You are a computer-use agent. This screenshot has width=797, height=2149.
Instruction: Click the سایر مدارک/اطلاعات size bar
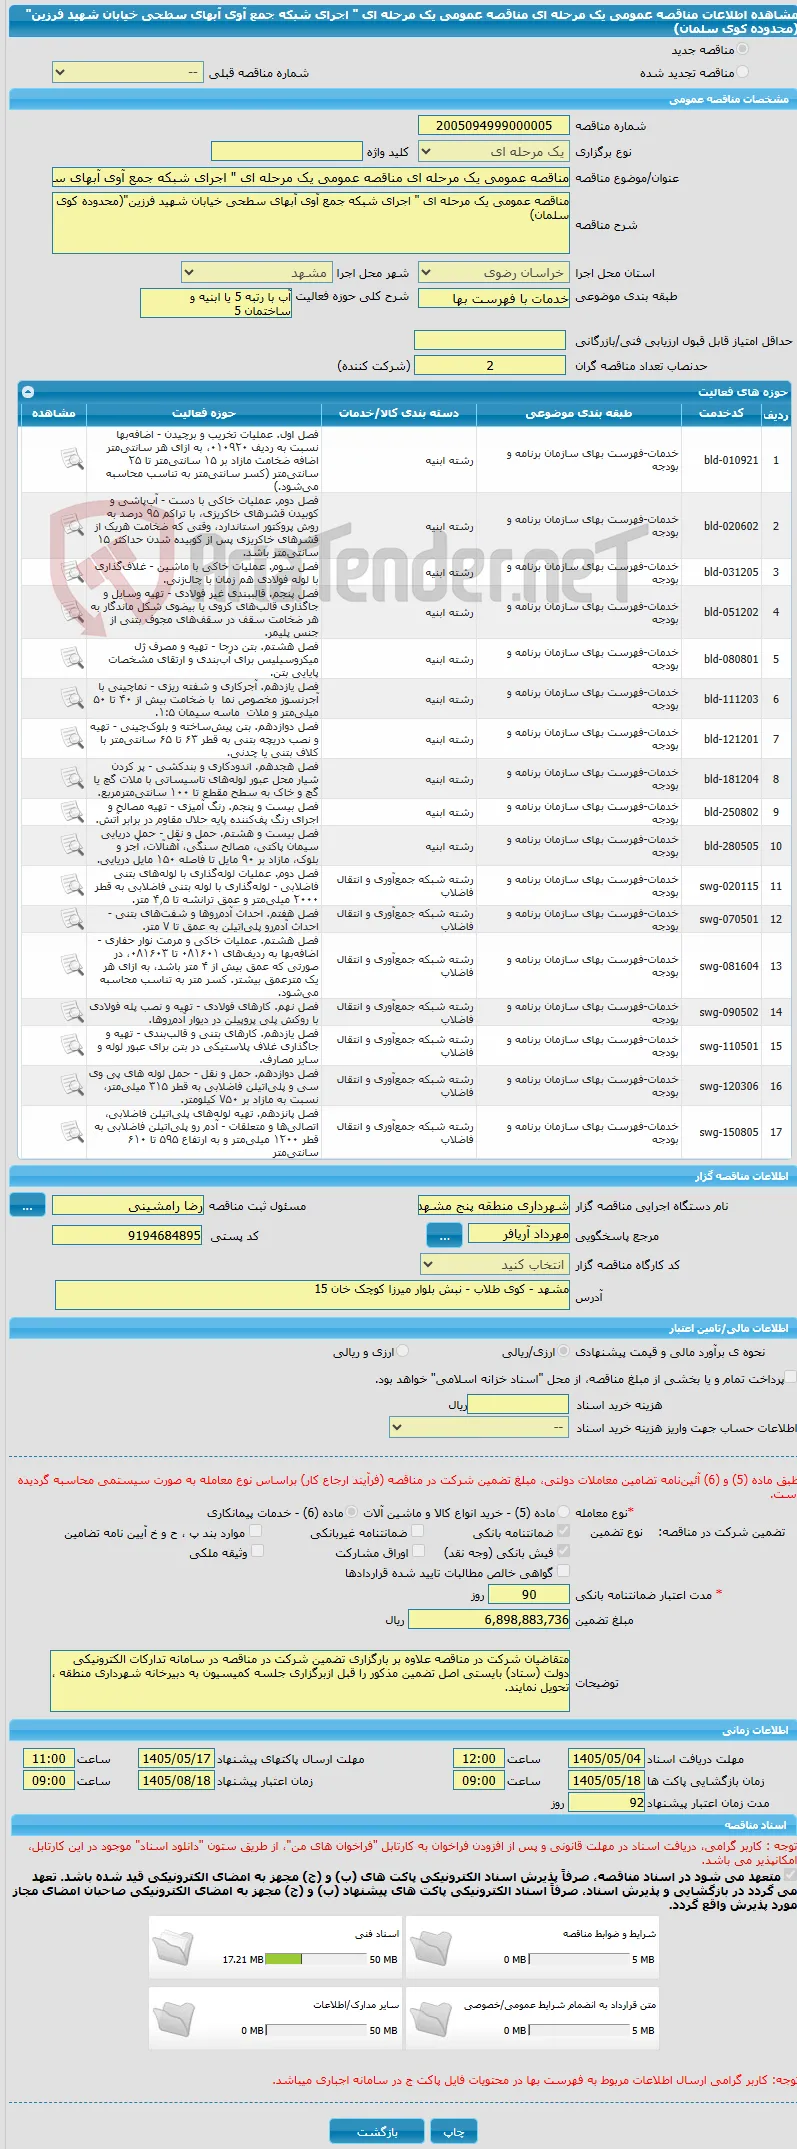pyautogui.click(x=317, y=2030)
